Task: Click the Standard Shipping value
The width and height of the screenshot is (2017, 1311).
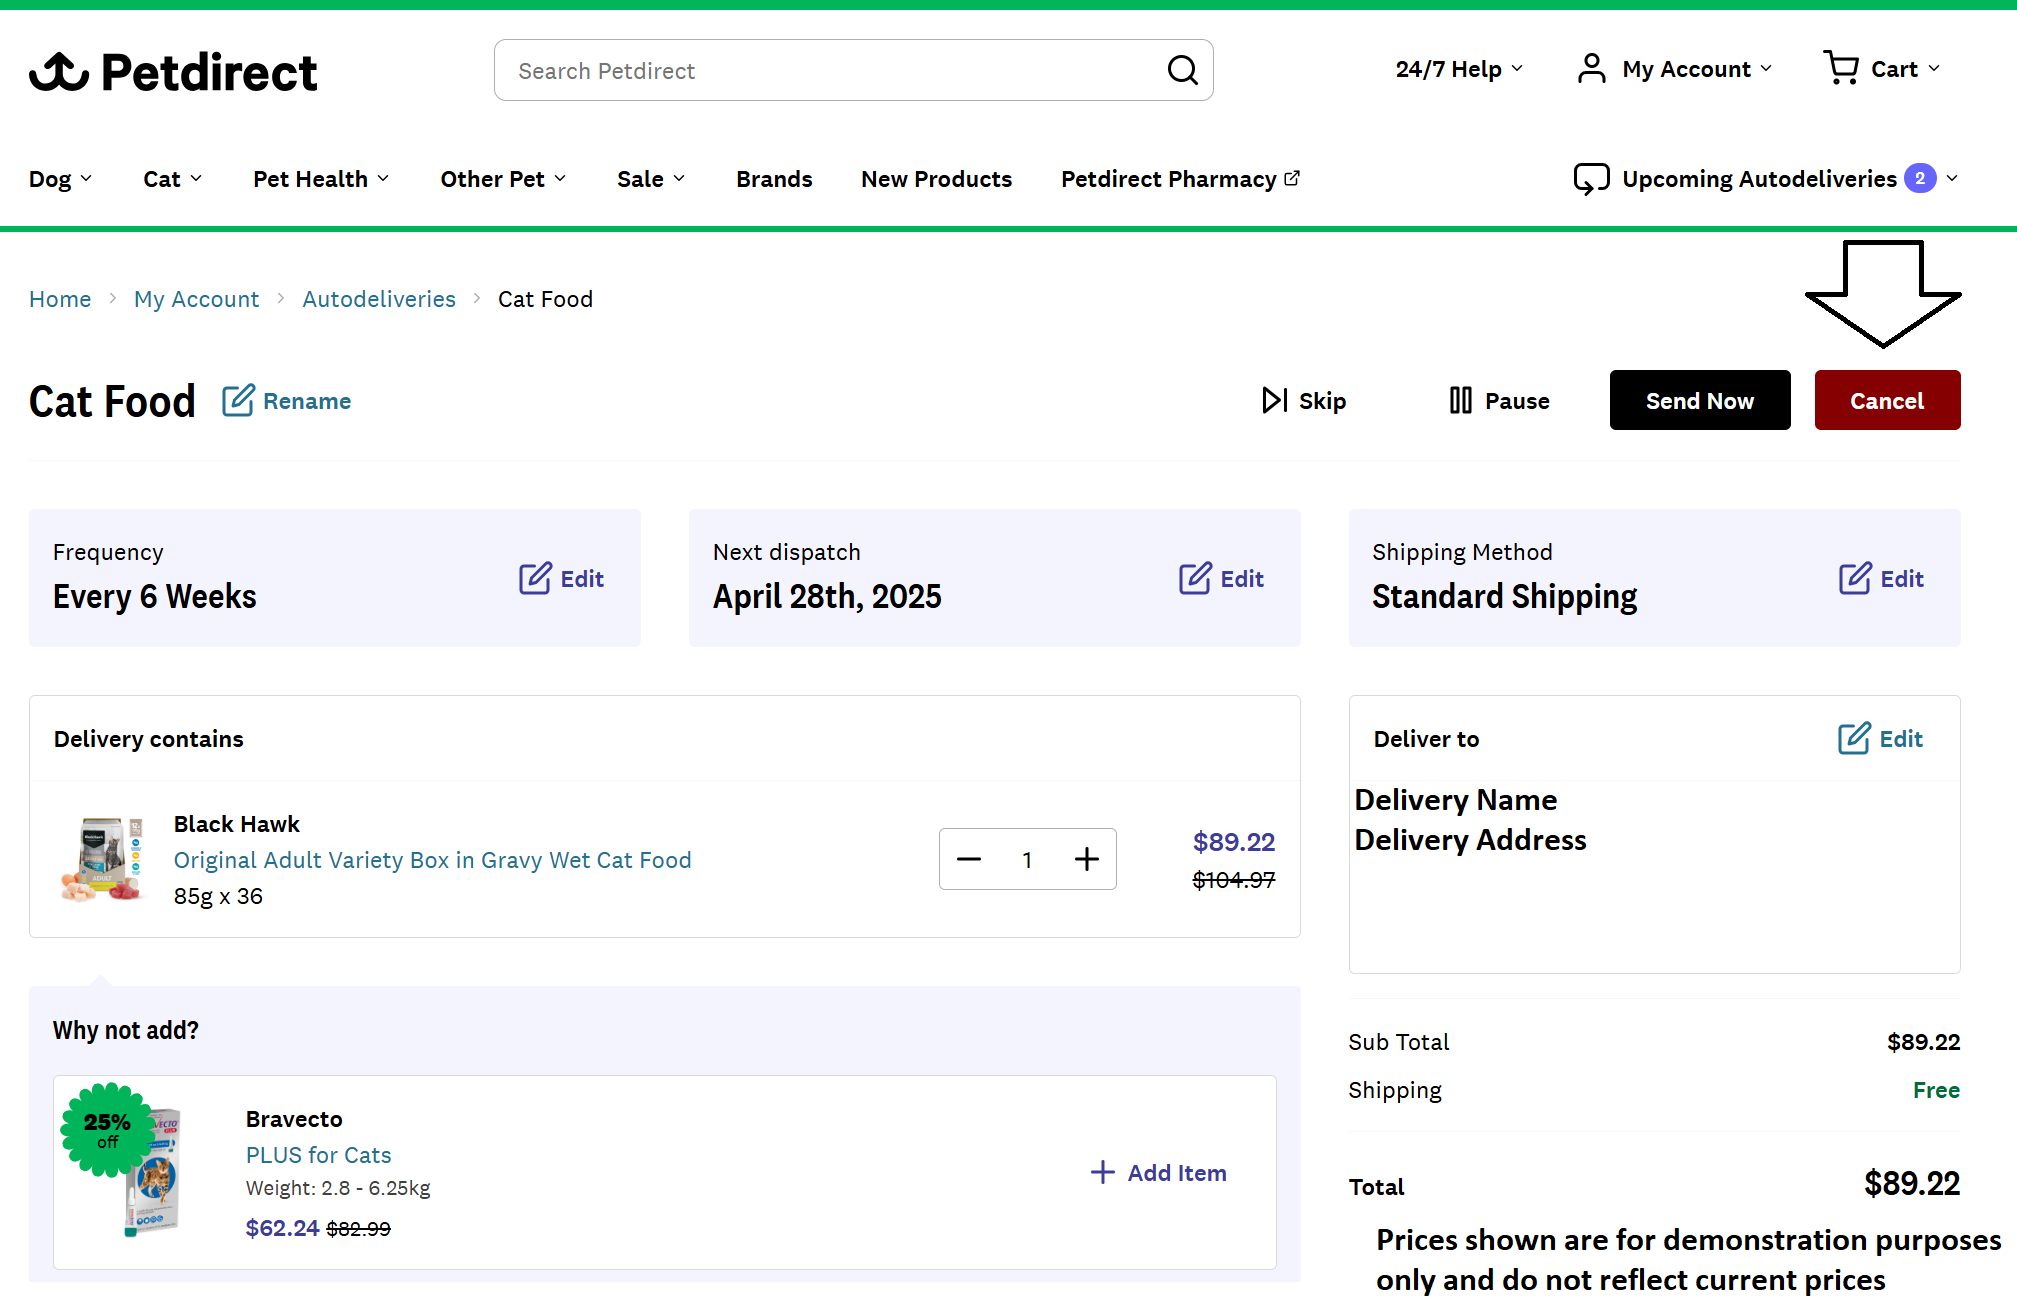Action: pyautogui.click(x=1504, y=597)
